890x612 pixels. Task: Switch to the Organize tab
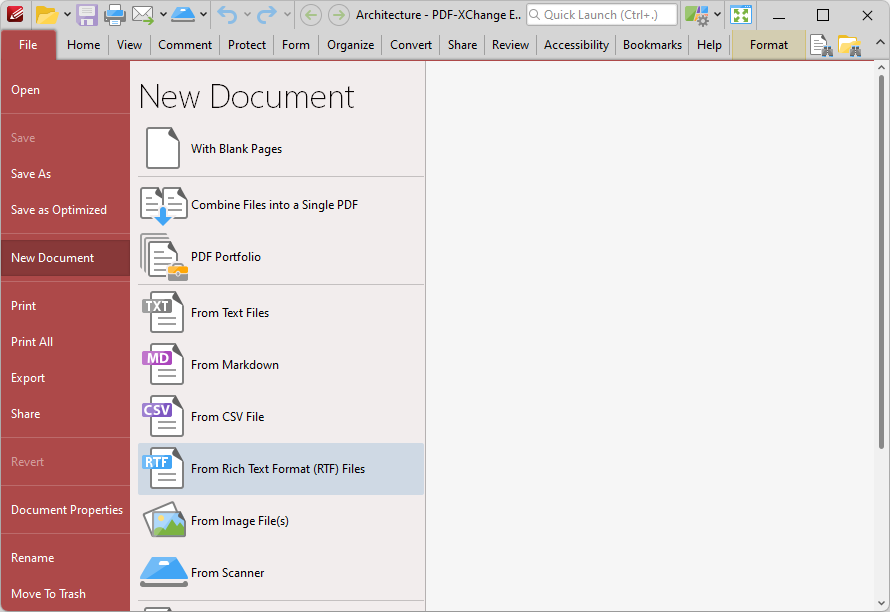tap(350, 45)
